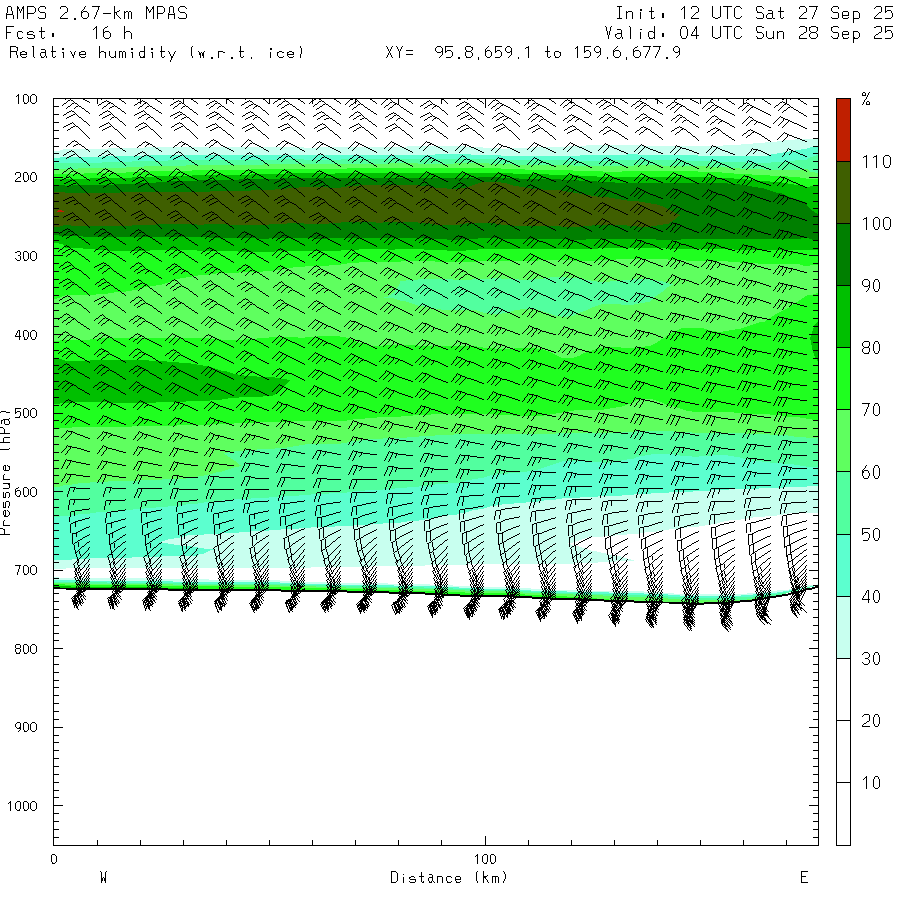Image resolution: width=900 pixels, height=900 pixels.
Task: Click the colorbar value label '100'
Action: pos(876,224)
